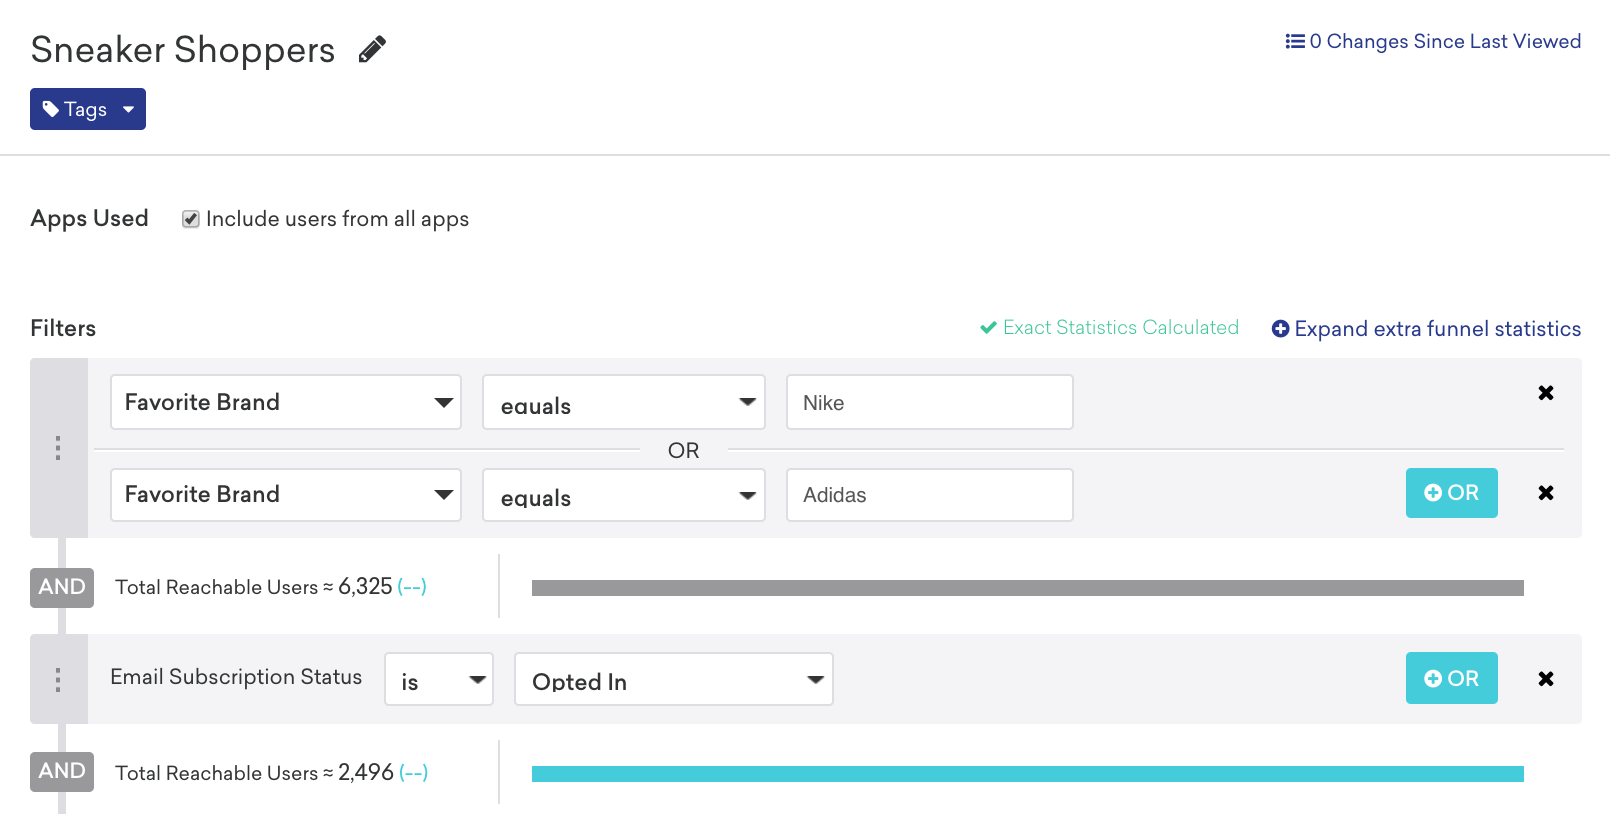This screenshot has width=1610, height=814.
Task: Open equals operator dropdown for Nike row
Action: pyautogui.click(x=624, y=402)
